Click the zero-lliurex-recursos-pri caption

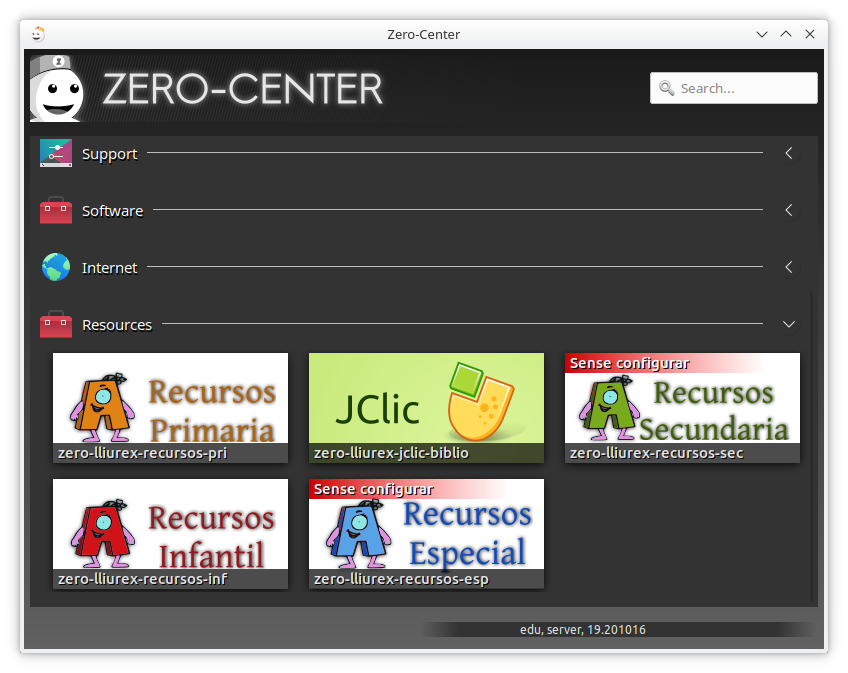click(142, 453)
